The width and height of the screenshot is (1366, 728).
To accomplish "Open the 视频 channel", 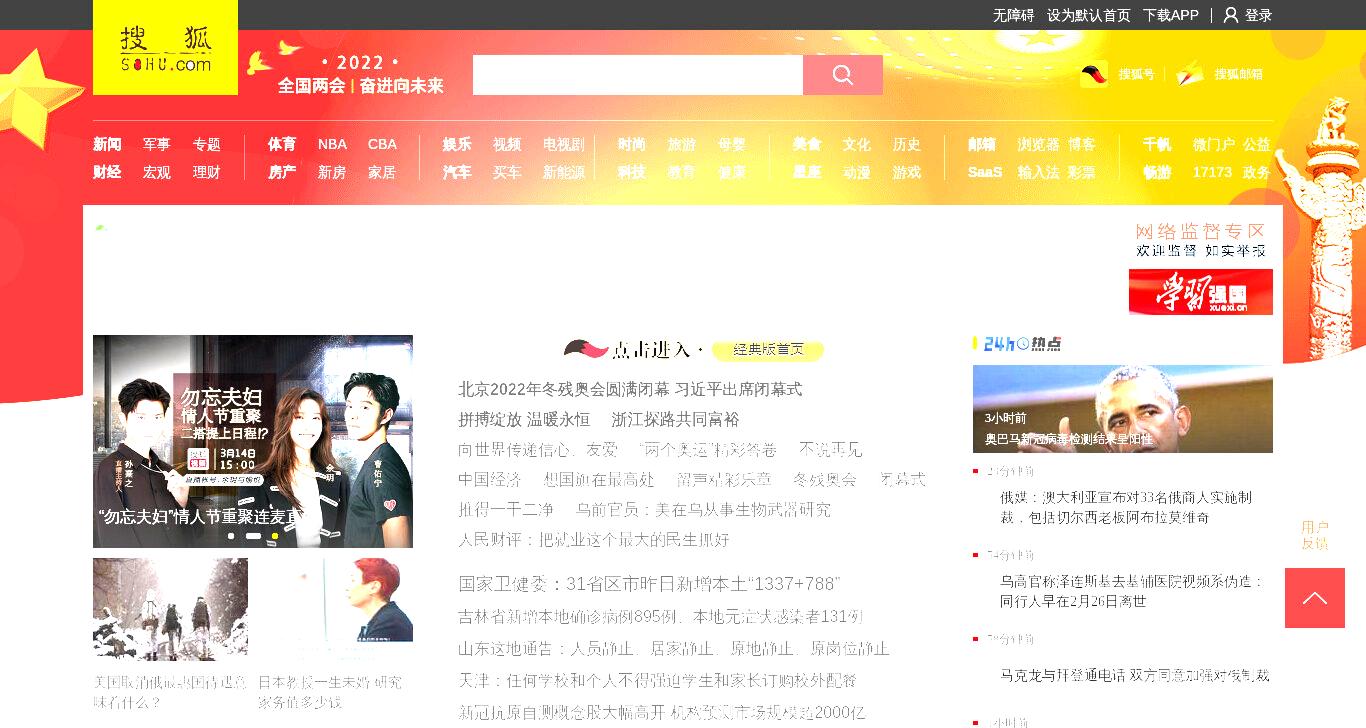I will point(507,144).
